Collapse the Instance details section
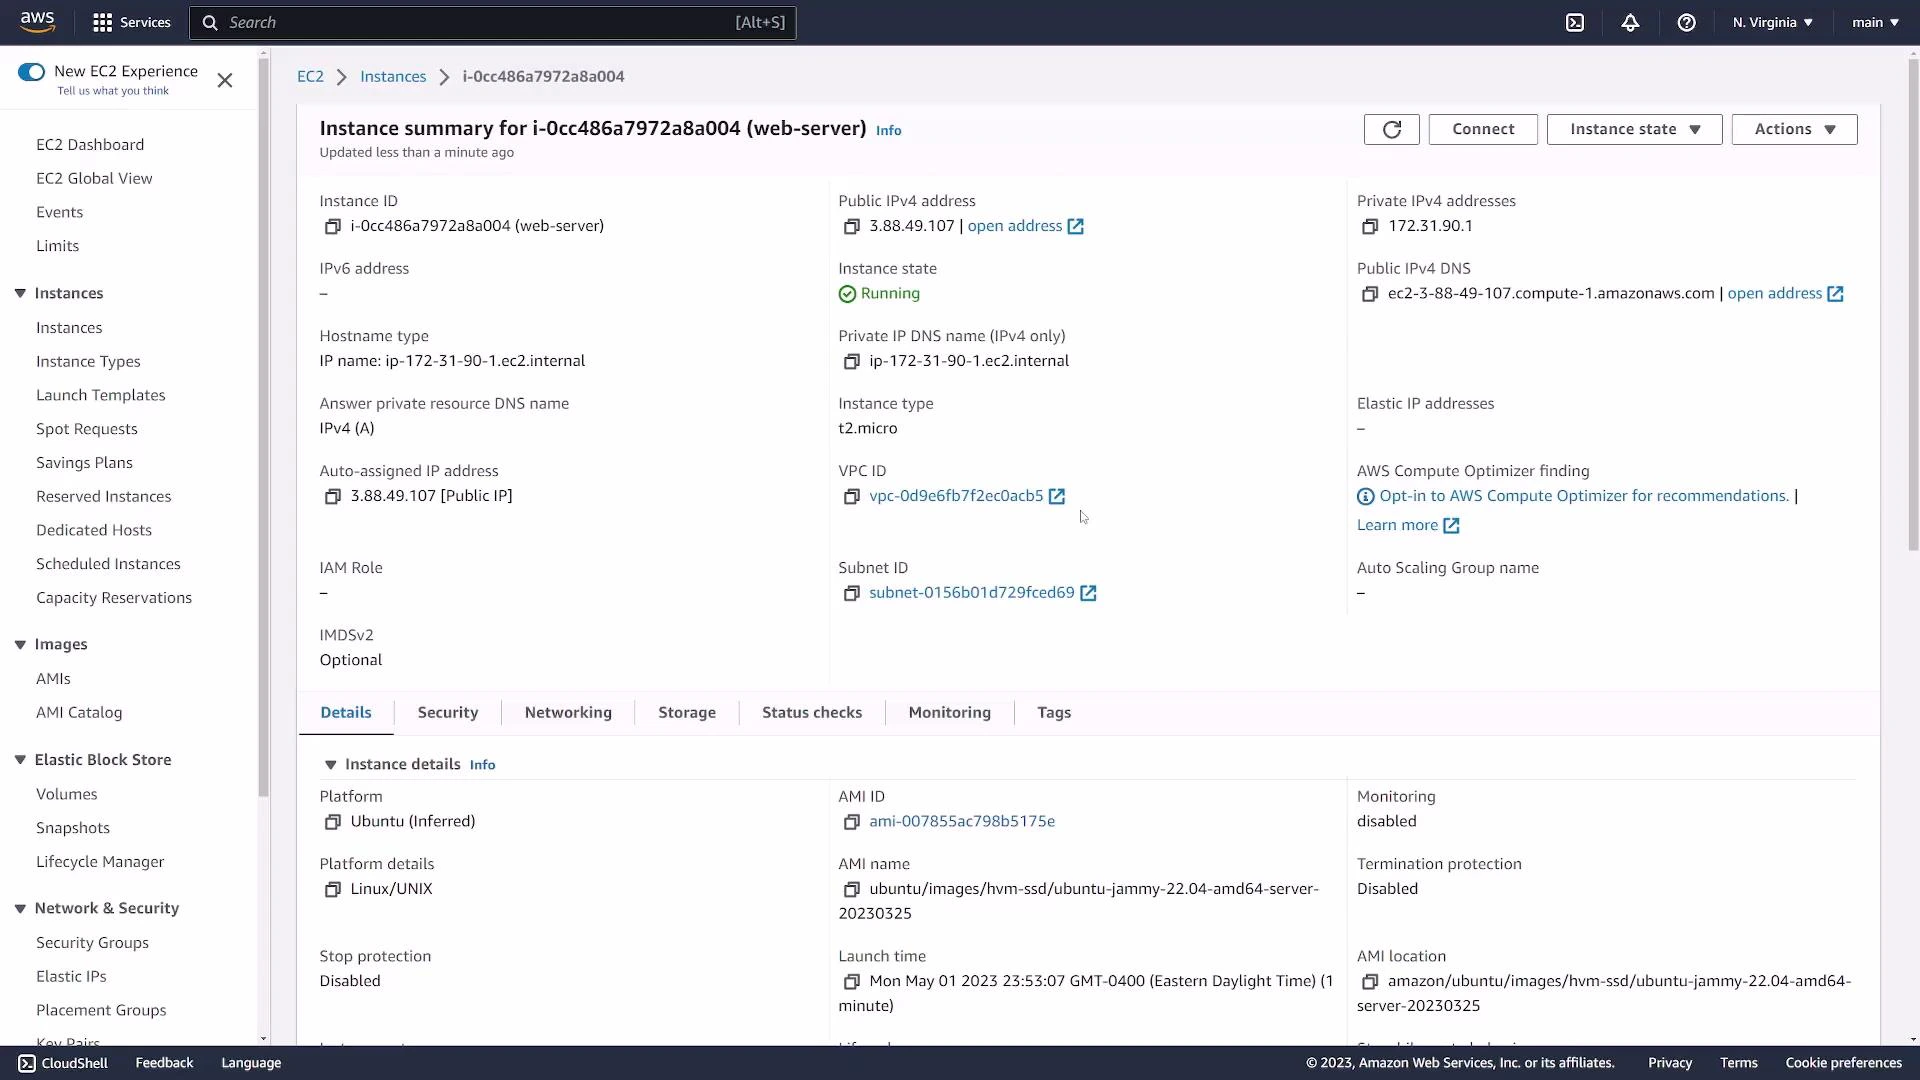The height and width of the screenshot is (1080, 1920). [x=331, y=764]
